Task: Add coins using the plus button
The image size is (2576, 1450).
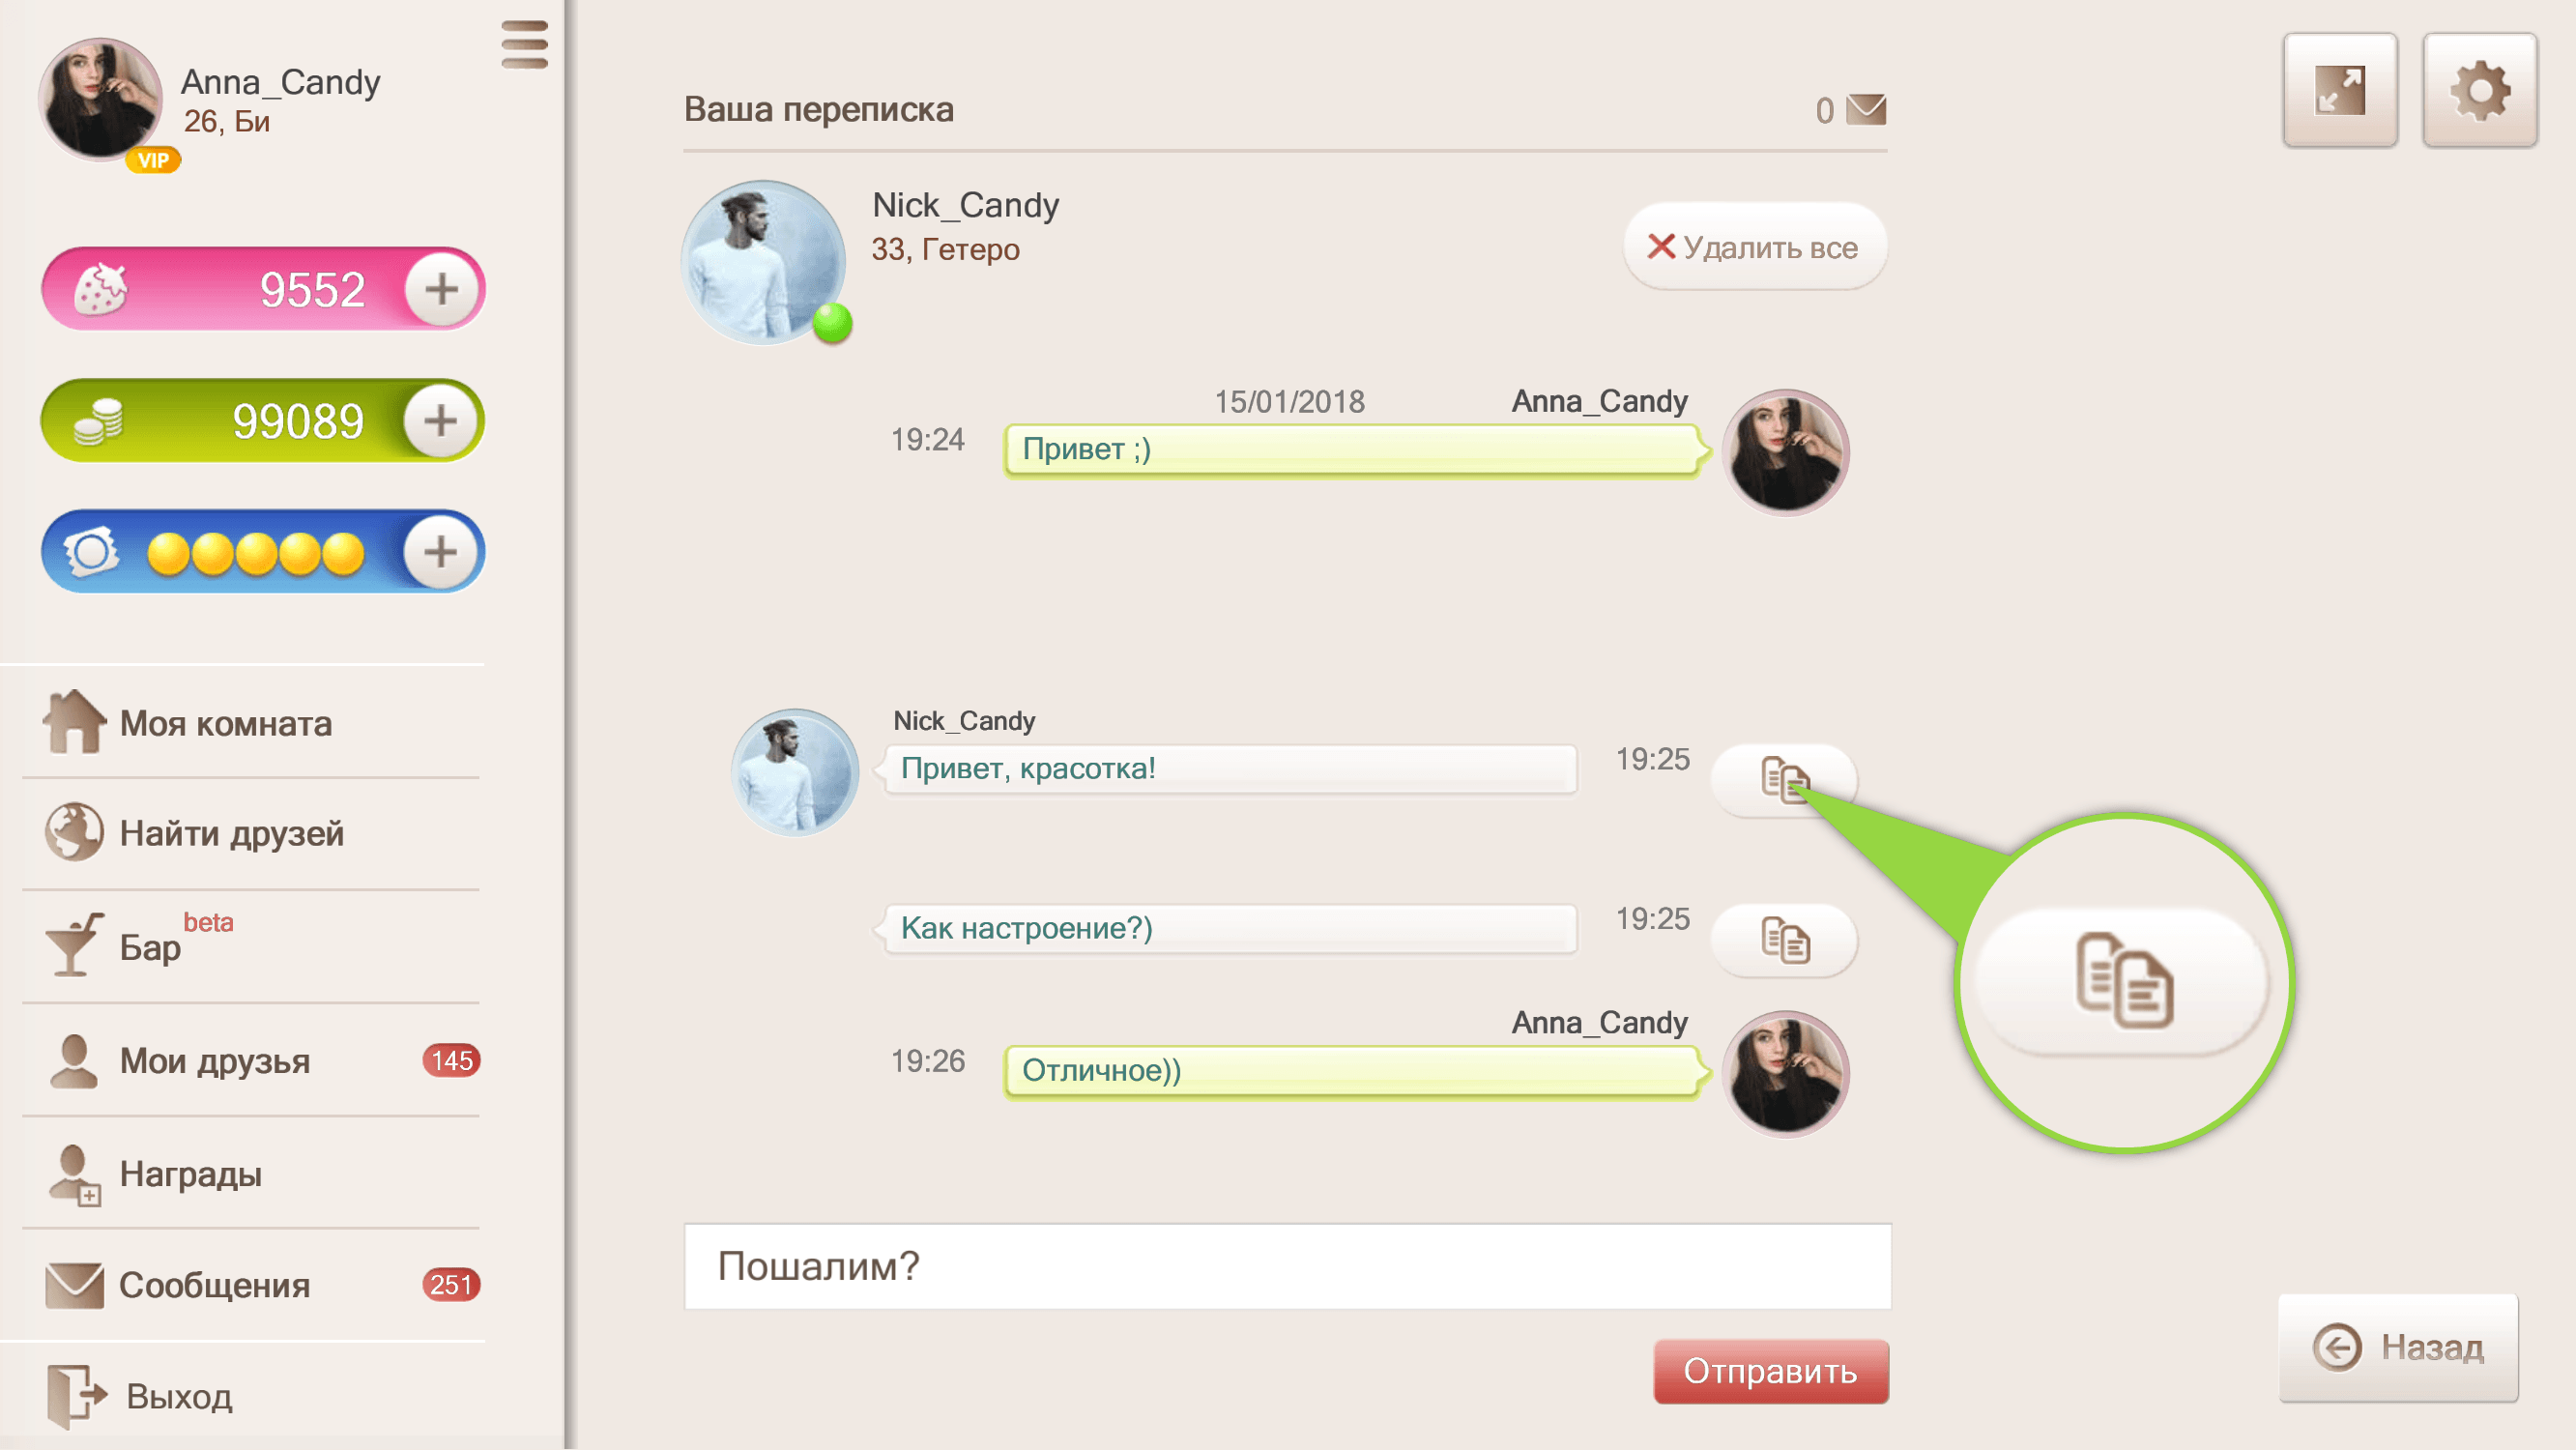Action: (x=441, y=420)
